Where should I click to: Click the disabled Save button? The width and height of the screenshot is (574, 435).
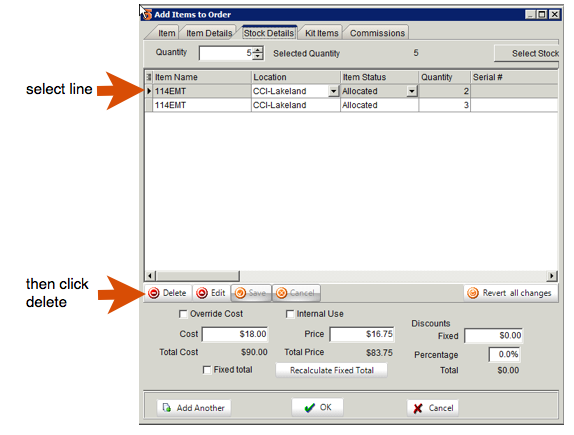tap(251, 293)
